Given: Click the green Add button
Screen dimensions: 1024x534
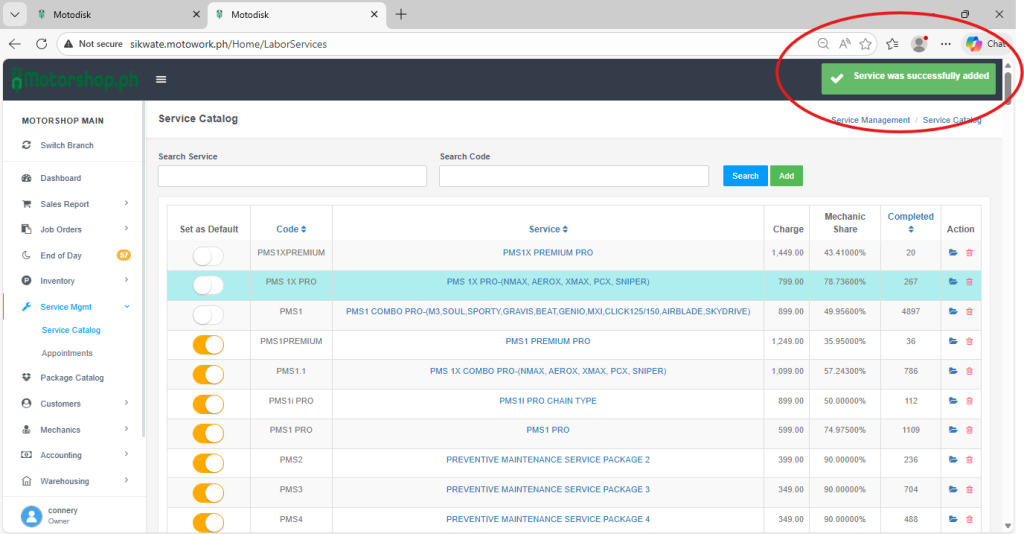Looking at the screenshot, I should click(786, 176).
